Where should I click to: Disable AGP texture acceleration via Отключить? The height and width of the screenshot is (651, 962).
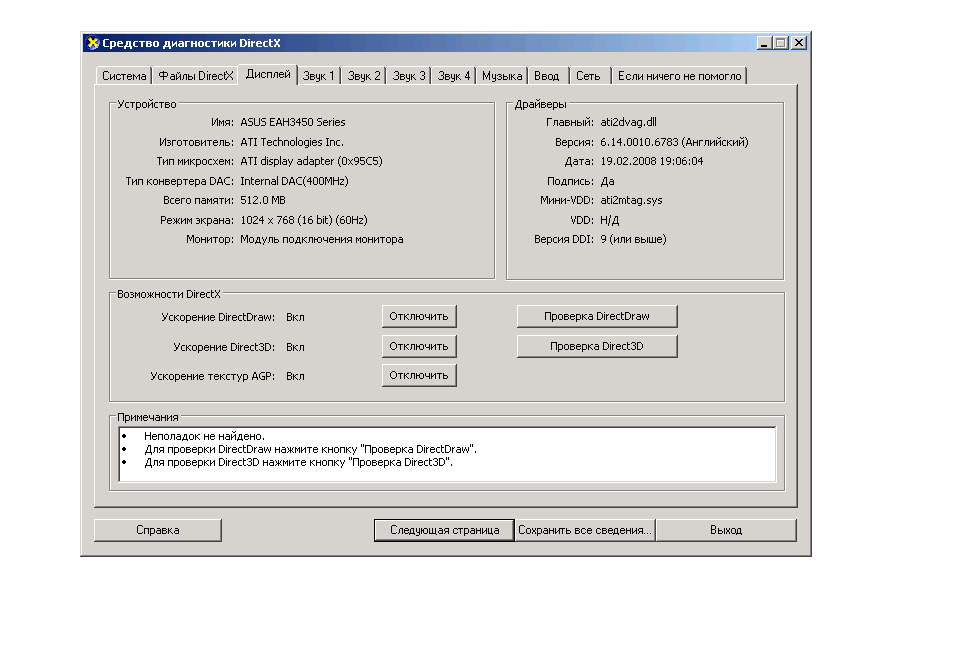point(419,375)
